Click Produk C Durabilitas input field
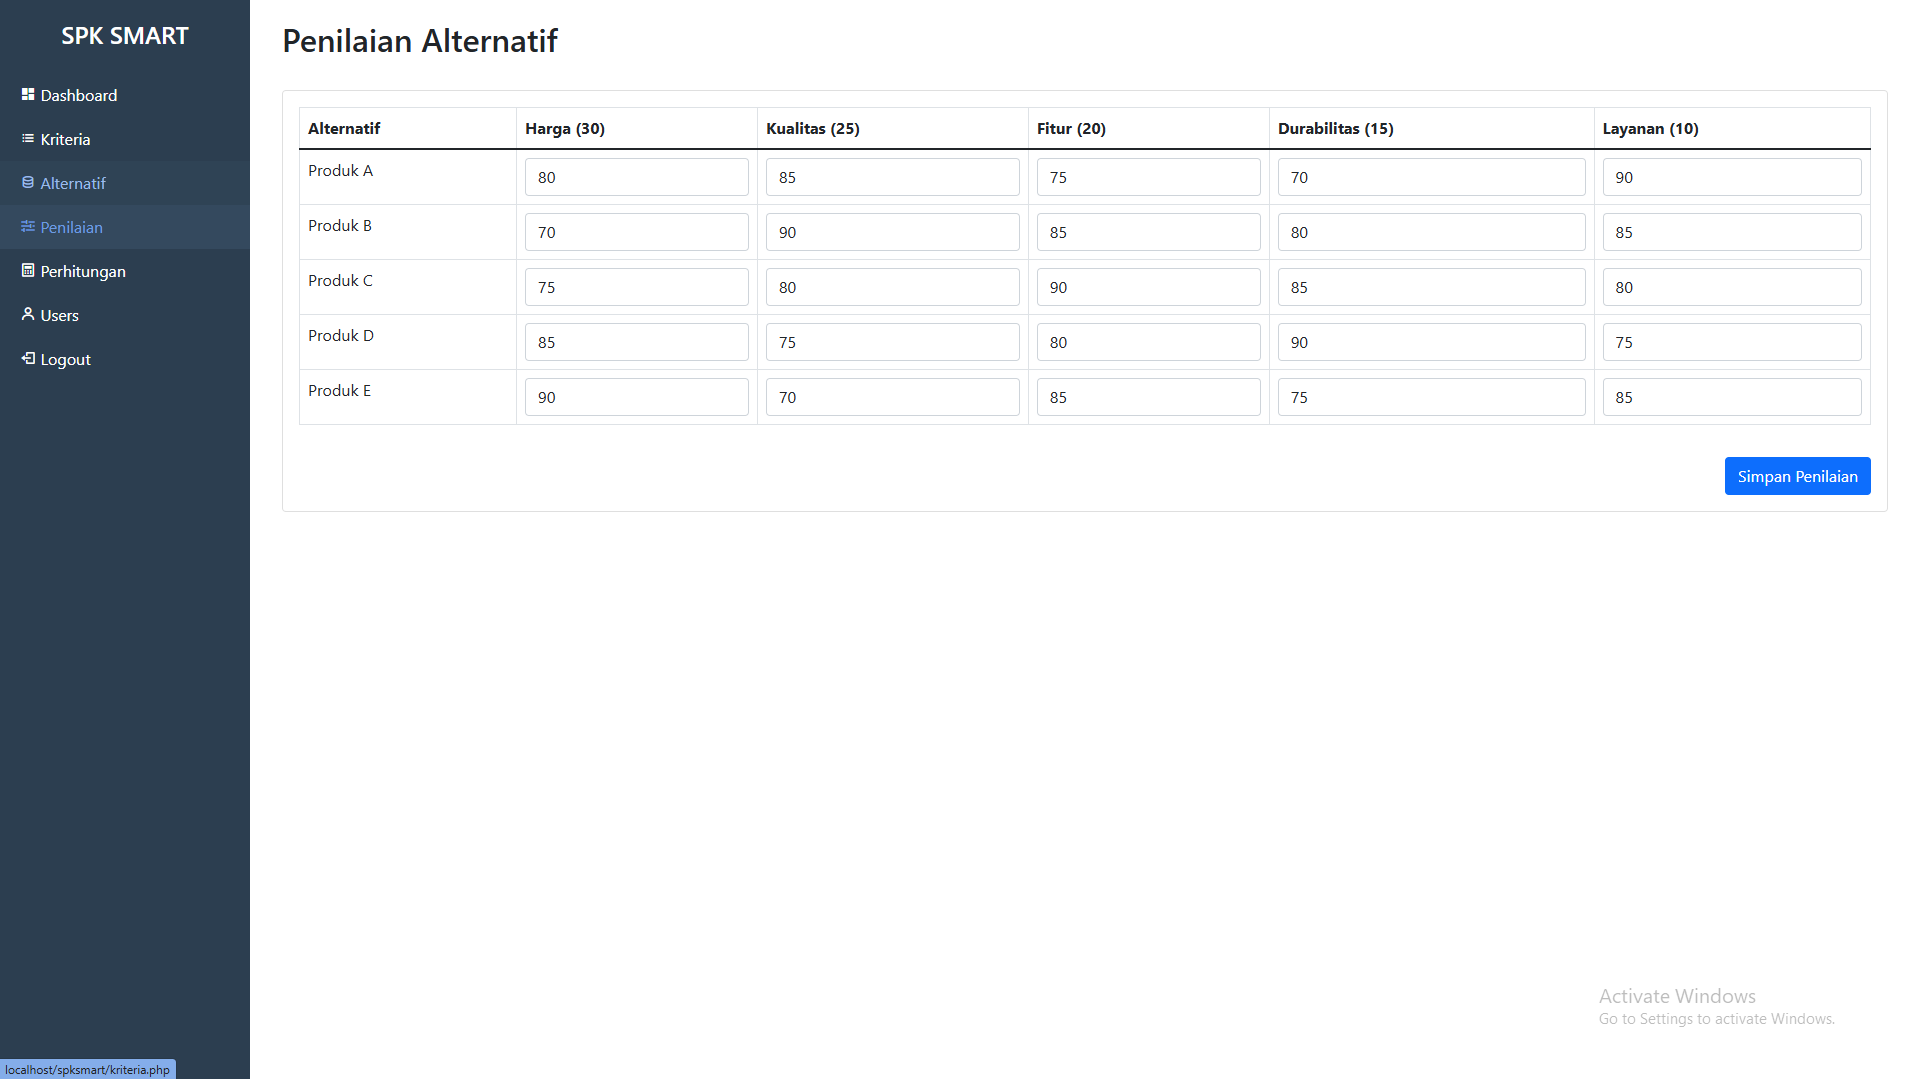1919x1079 pixels. tap(1432, 287)
